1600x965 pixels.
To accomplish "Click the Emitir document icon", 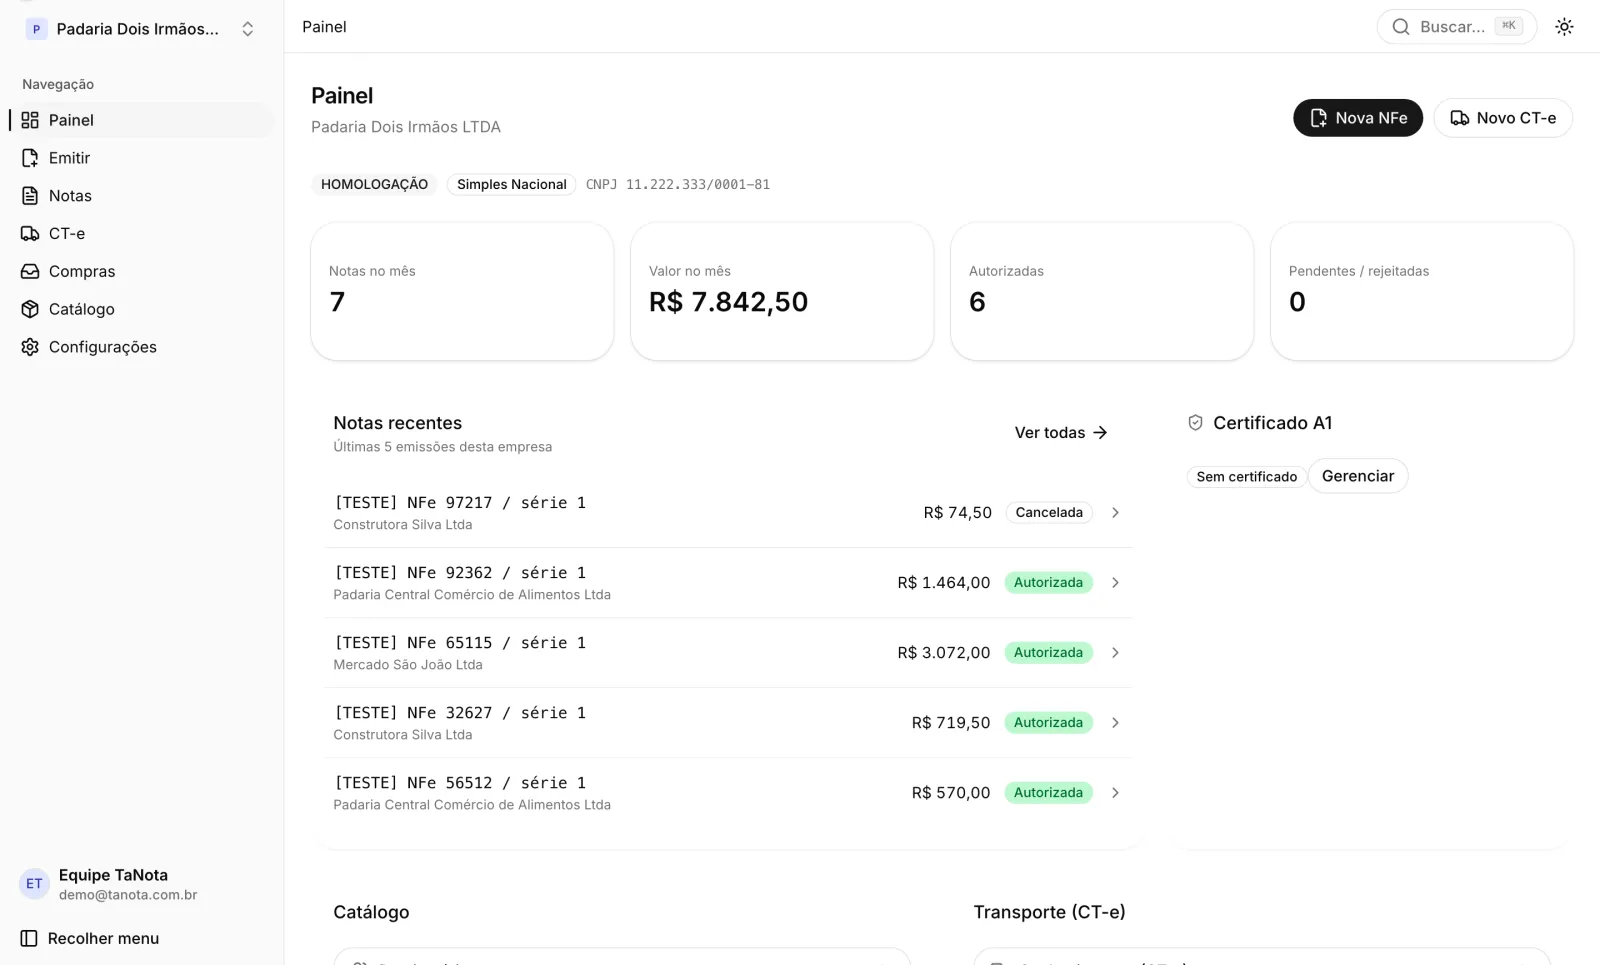I will point(30,158).
